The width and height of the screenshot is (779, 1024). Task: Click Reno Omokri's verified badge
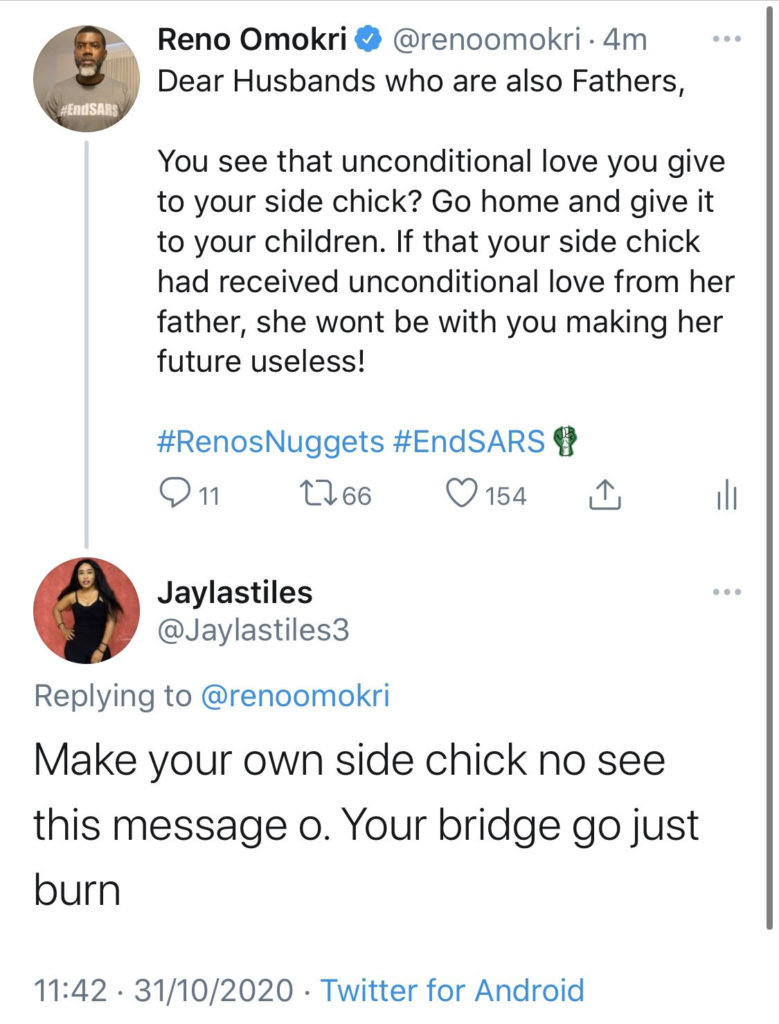368,40
